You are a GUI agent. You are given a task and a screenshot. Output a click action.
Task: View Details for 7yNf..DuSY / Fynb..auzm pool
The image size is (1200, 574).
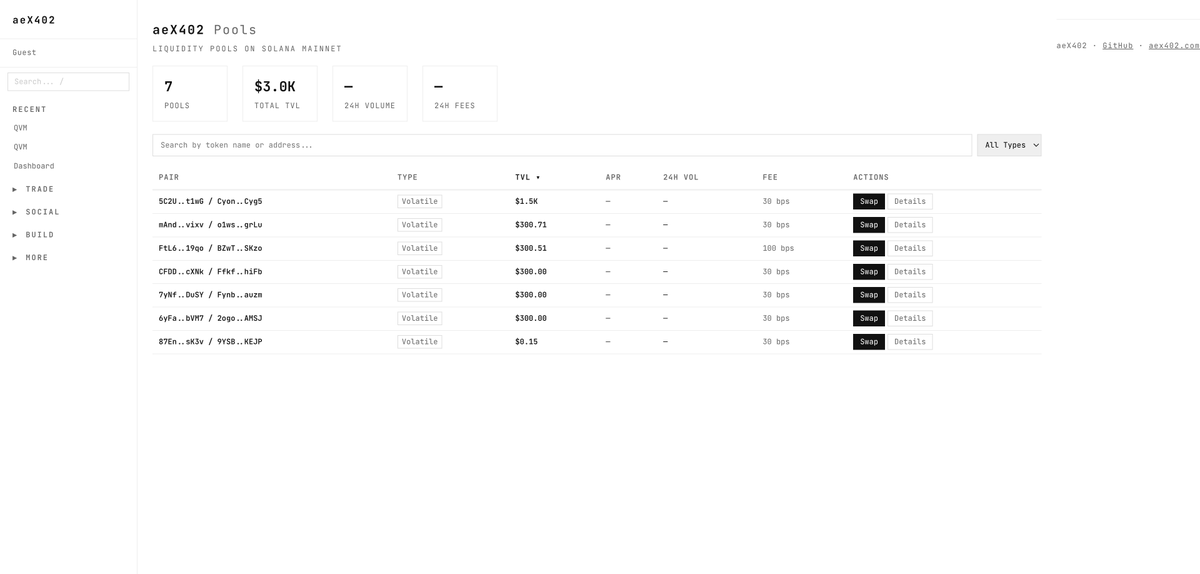click(x=910, y=295)
